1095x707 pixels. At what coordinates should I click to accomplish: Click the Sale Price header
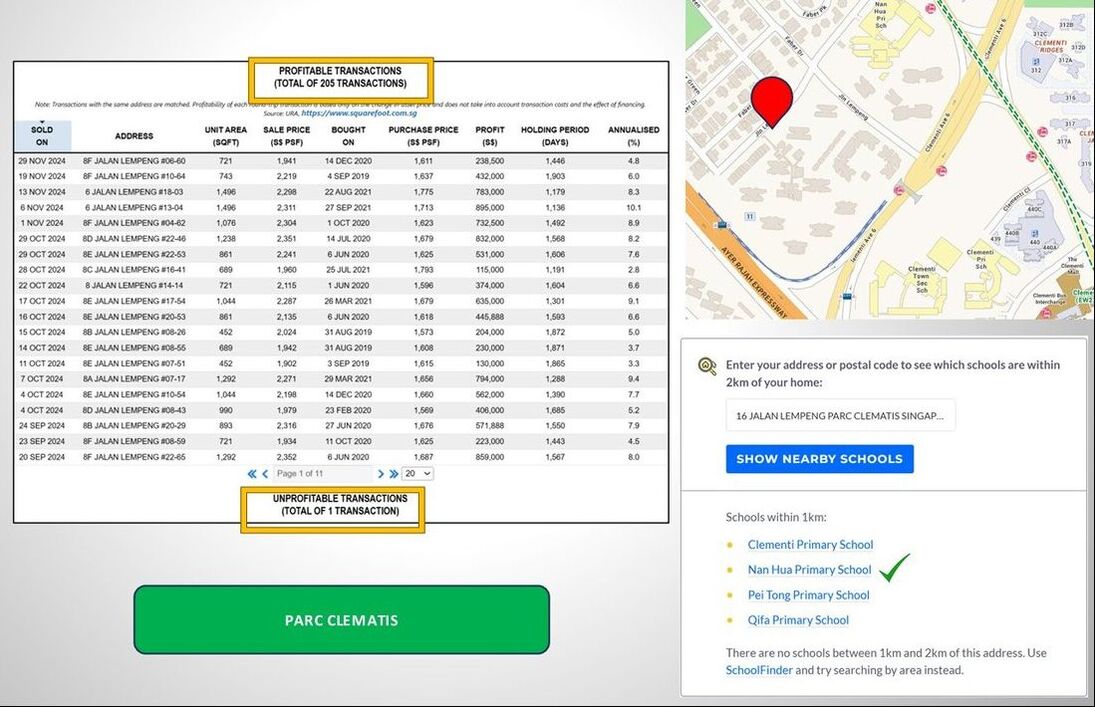tap(286, 136)
